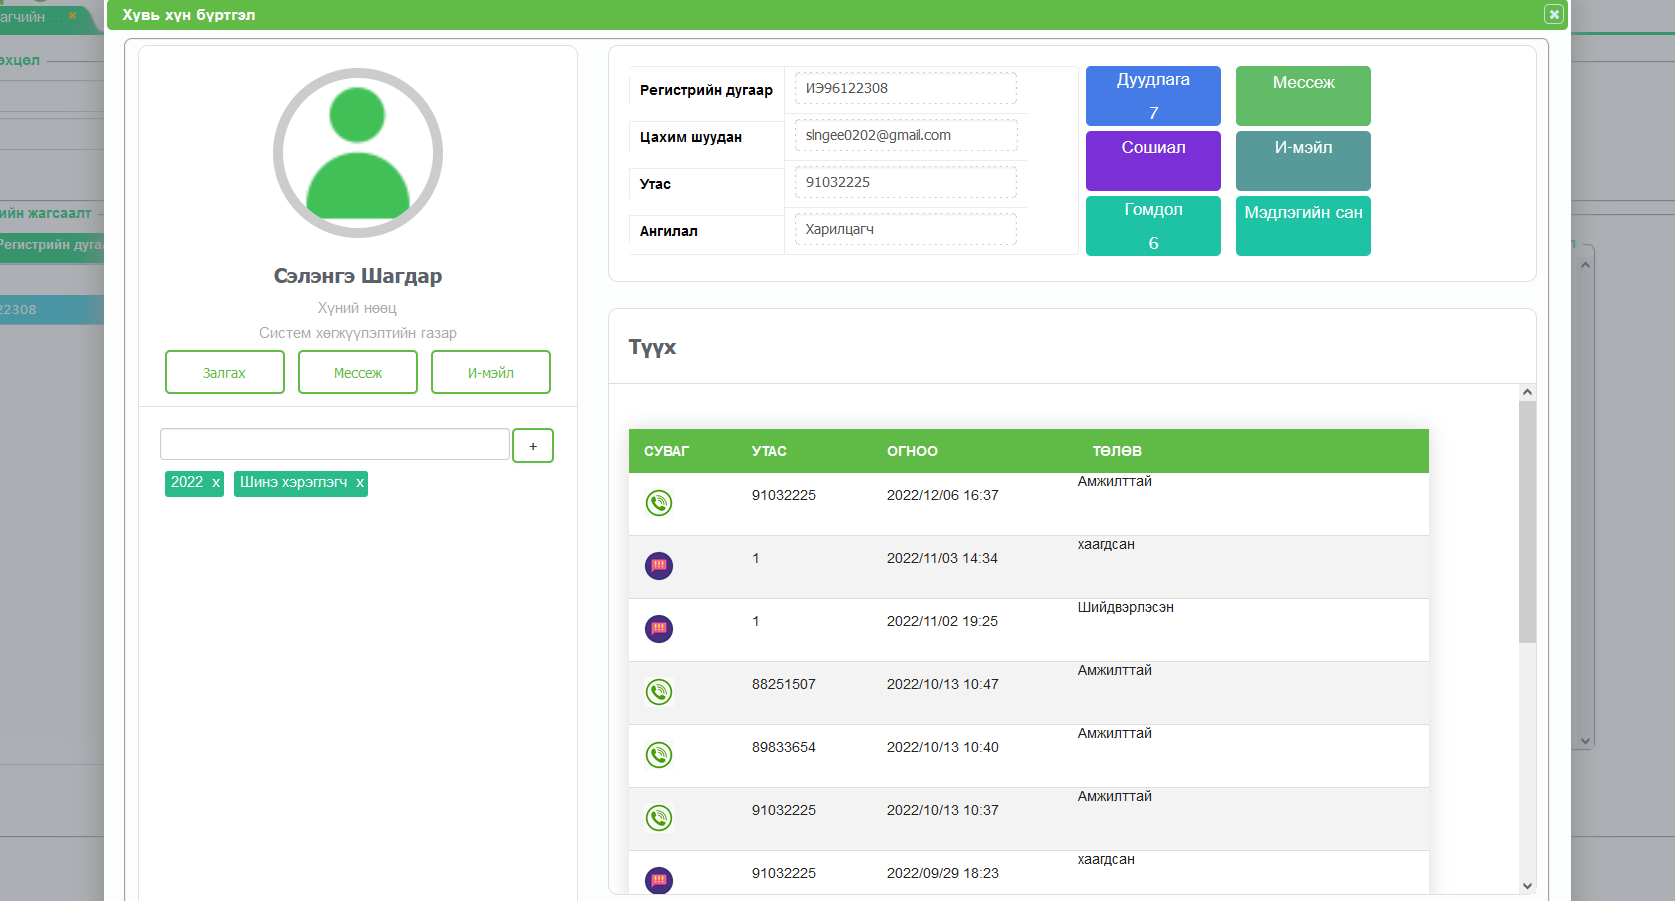Click the history scrollbar down arrow
Viewport: 1675px width, 901px height.
click(1527, 886)
